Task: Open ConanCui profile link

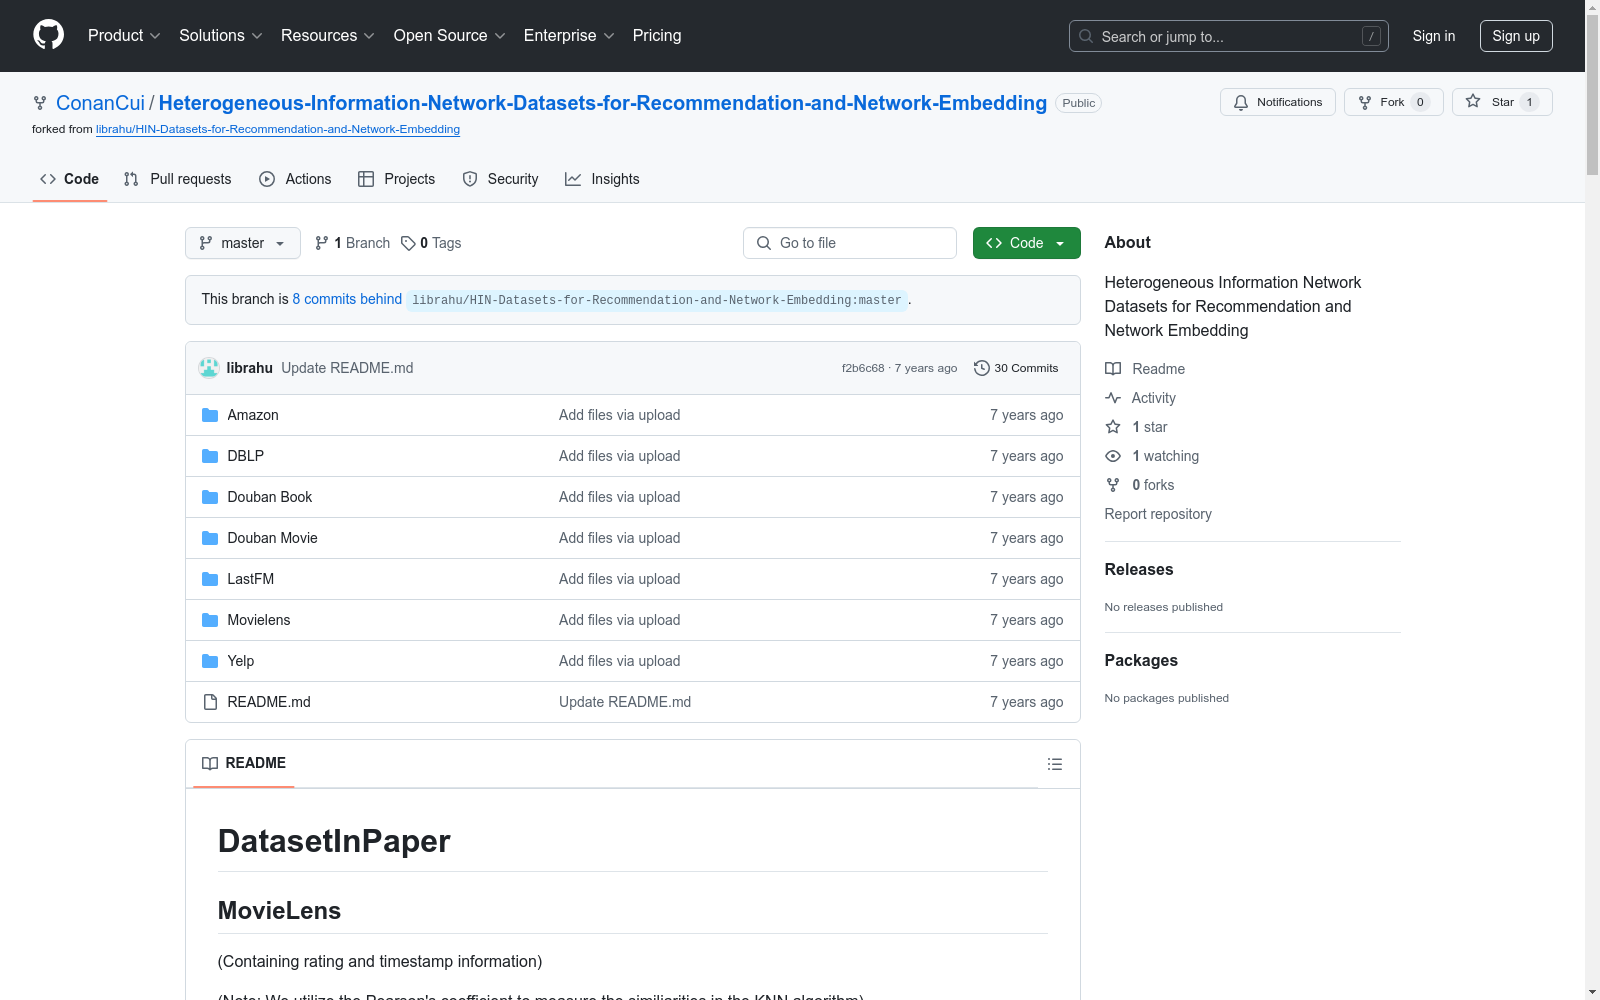Action: (100, 103)
